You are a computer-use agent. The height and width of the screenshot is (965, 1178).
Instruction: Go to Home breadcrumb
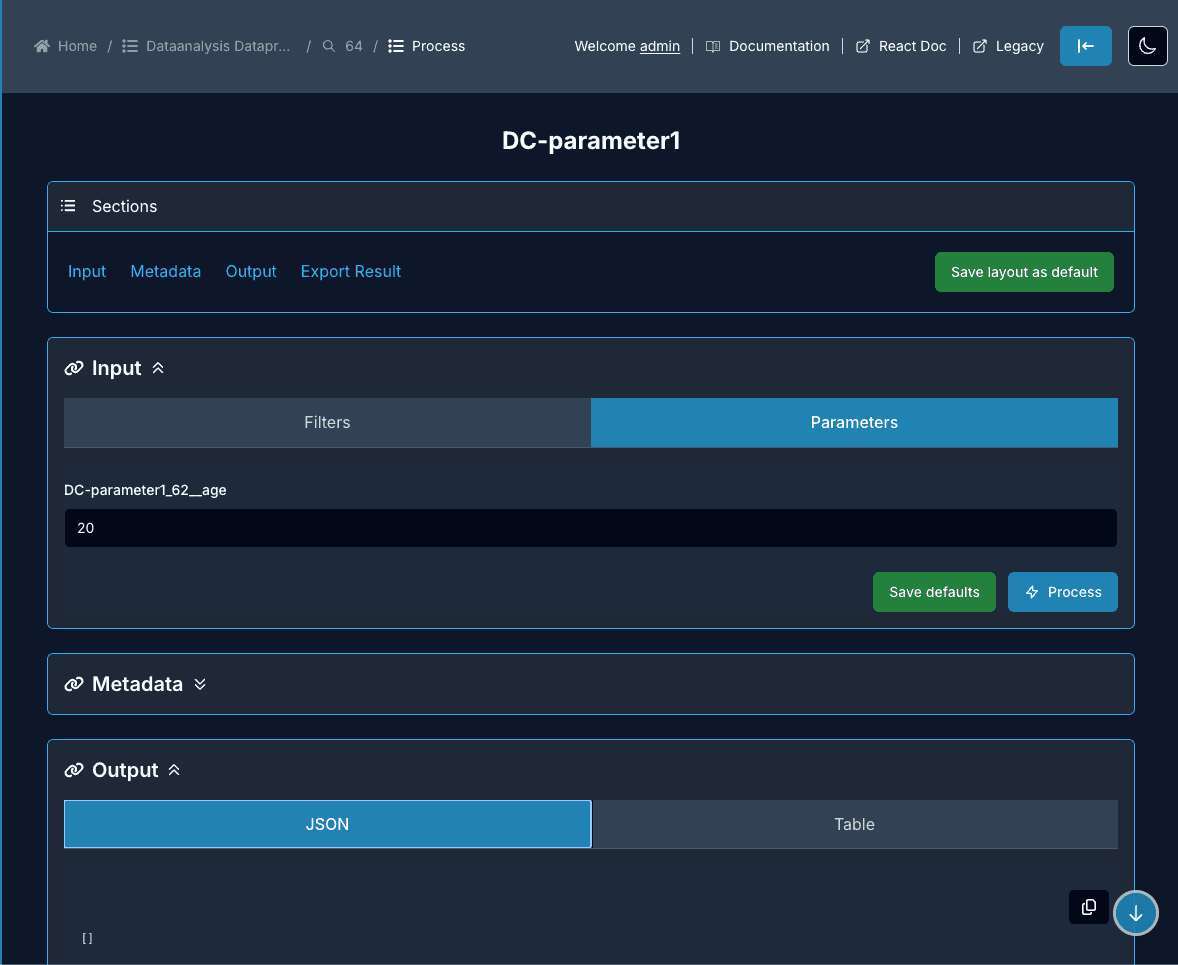[x=77, y=46]
